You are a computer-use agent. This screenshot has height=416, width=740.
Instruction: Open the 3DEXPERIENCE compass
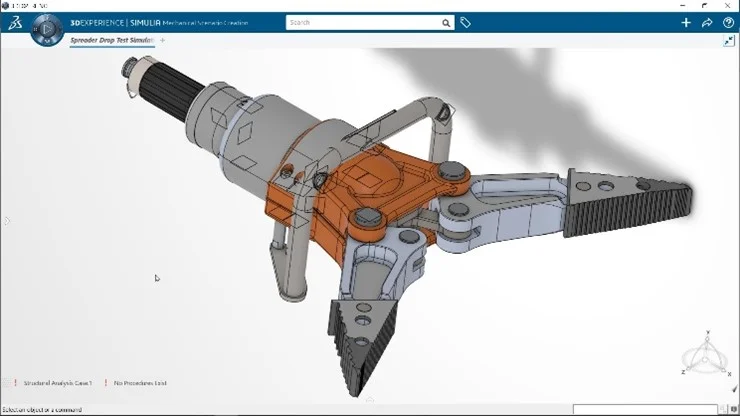(47, 32)
